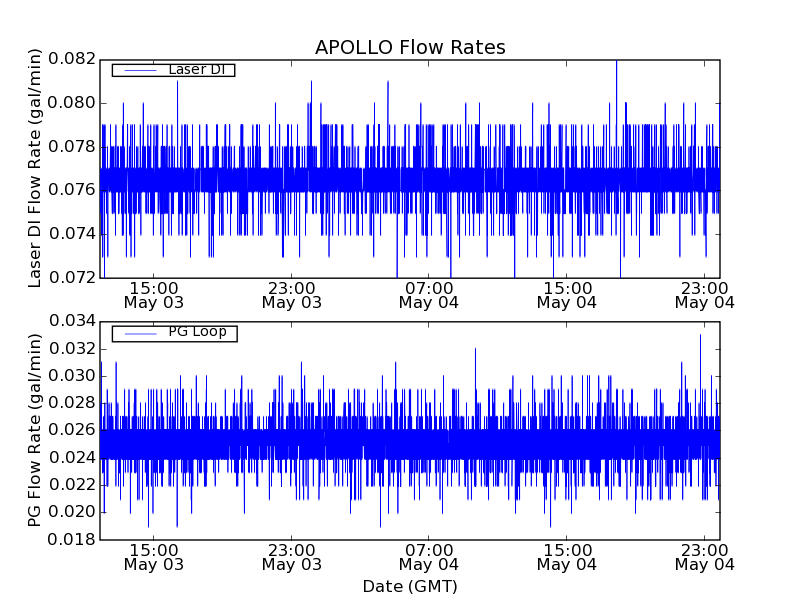Click the blue line sample in PG Loop legend
The width and height of the screenshot is (800, 600).
click(x=138, y=333)
